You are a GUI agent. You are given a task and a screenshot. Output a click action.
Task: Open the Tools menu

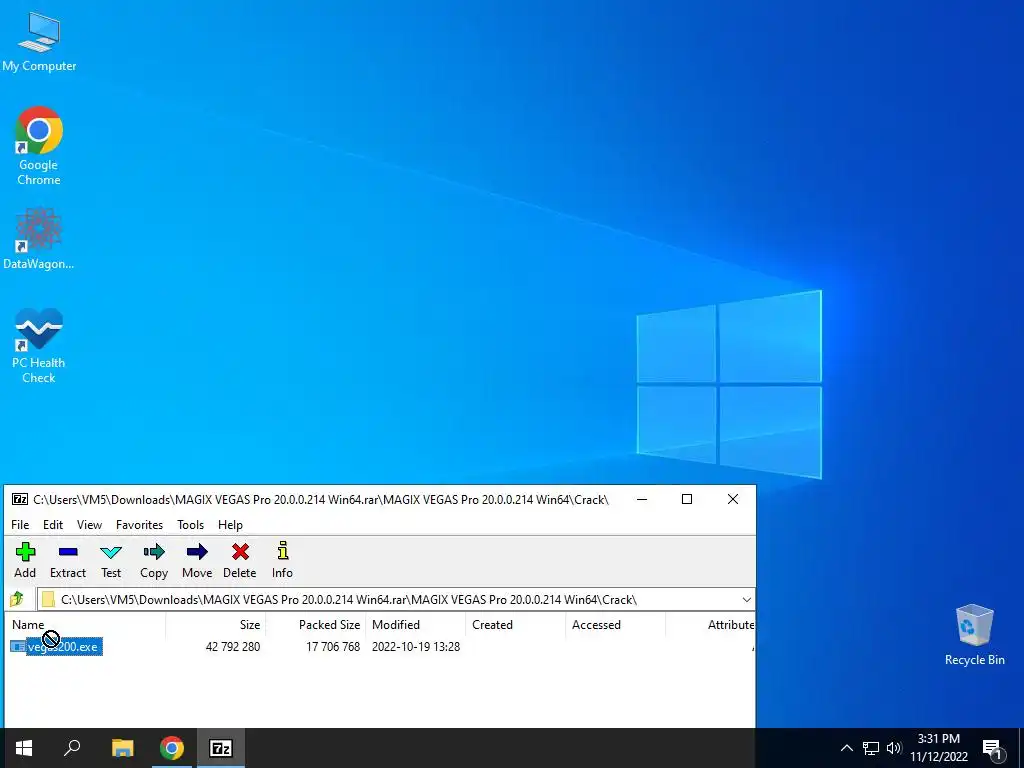click(x=190, y=524)
